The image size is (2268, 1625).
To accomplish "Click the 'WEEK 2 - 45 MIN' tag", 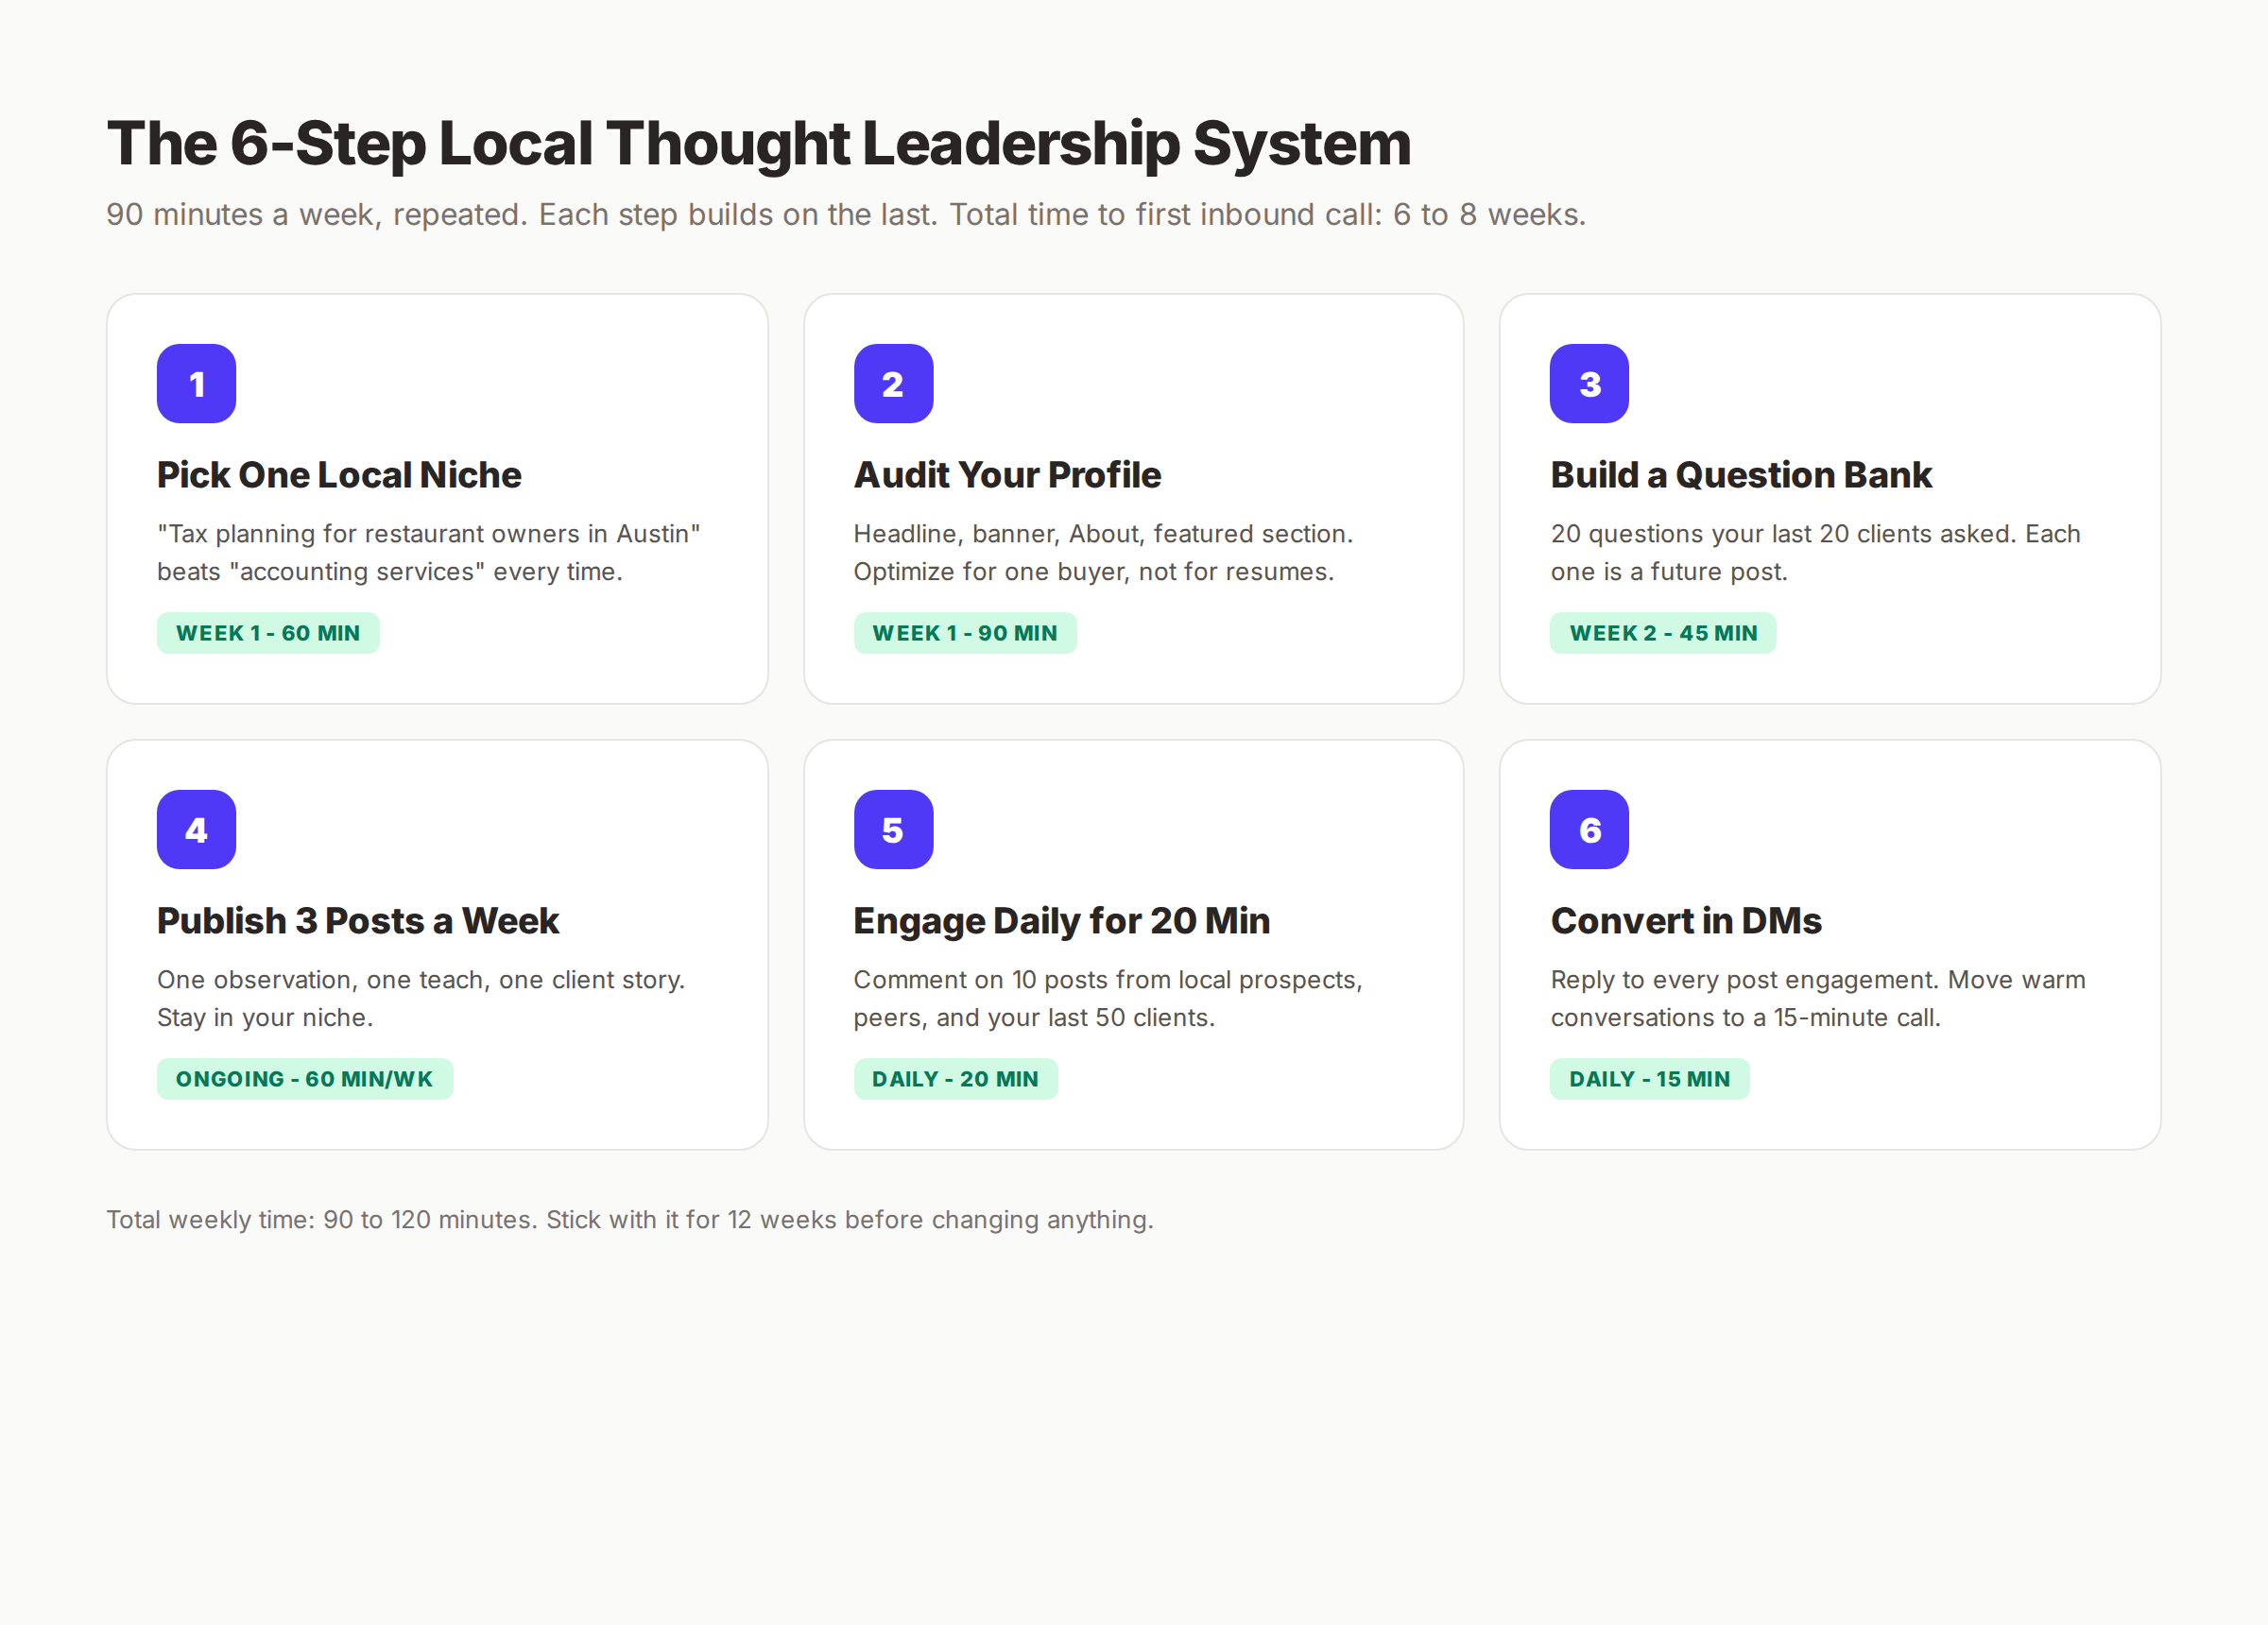I will point(1663,633).
